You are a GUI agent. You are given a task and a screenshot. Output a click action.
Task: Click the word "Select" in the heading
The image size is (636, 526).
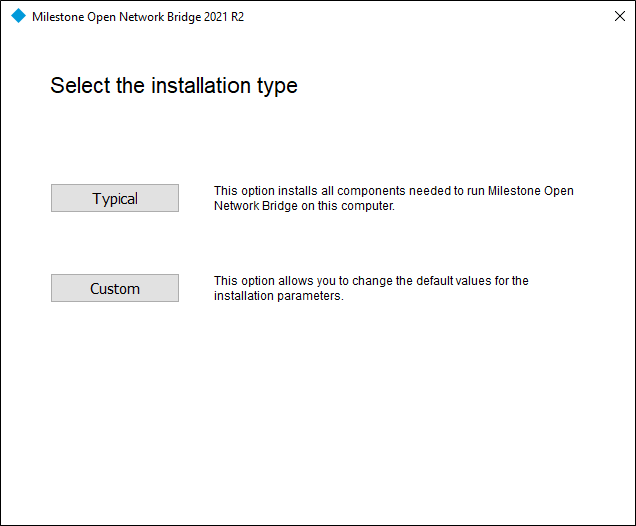click(80, 86)
